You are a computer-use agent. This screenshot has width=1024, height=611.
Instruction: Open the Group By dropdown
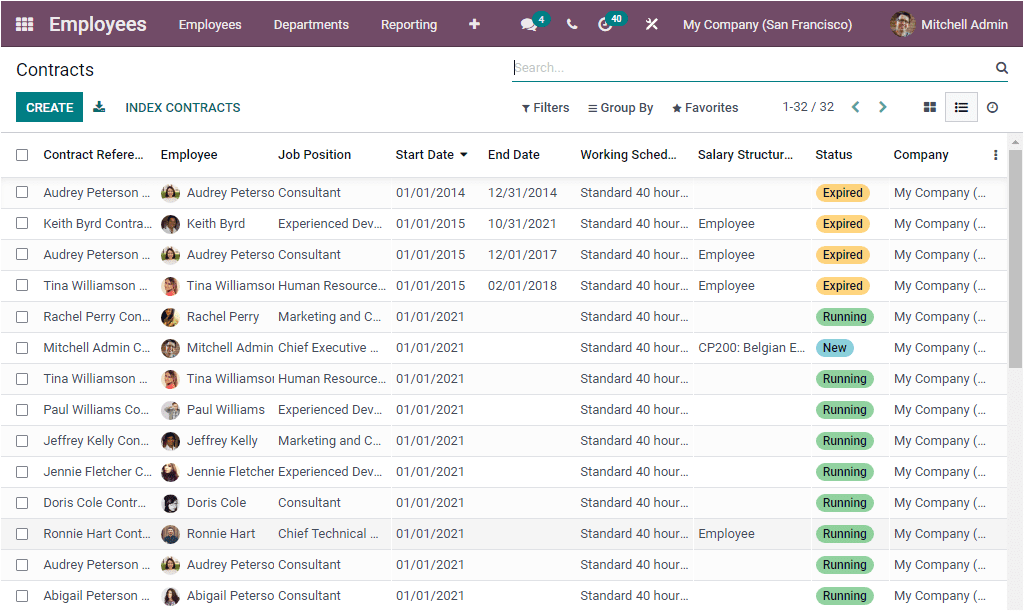tap(620, 108)
